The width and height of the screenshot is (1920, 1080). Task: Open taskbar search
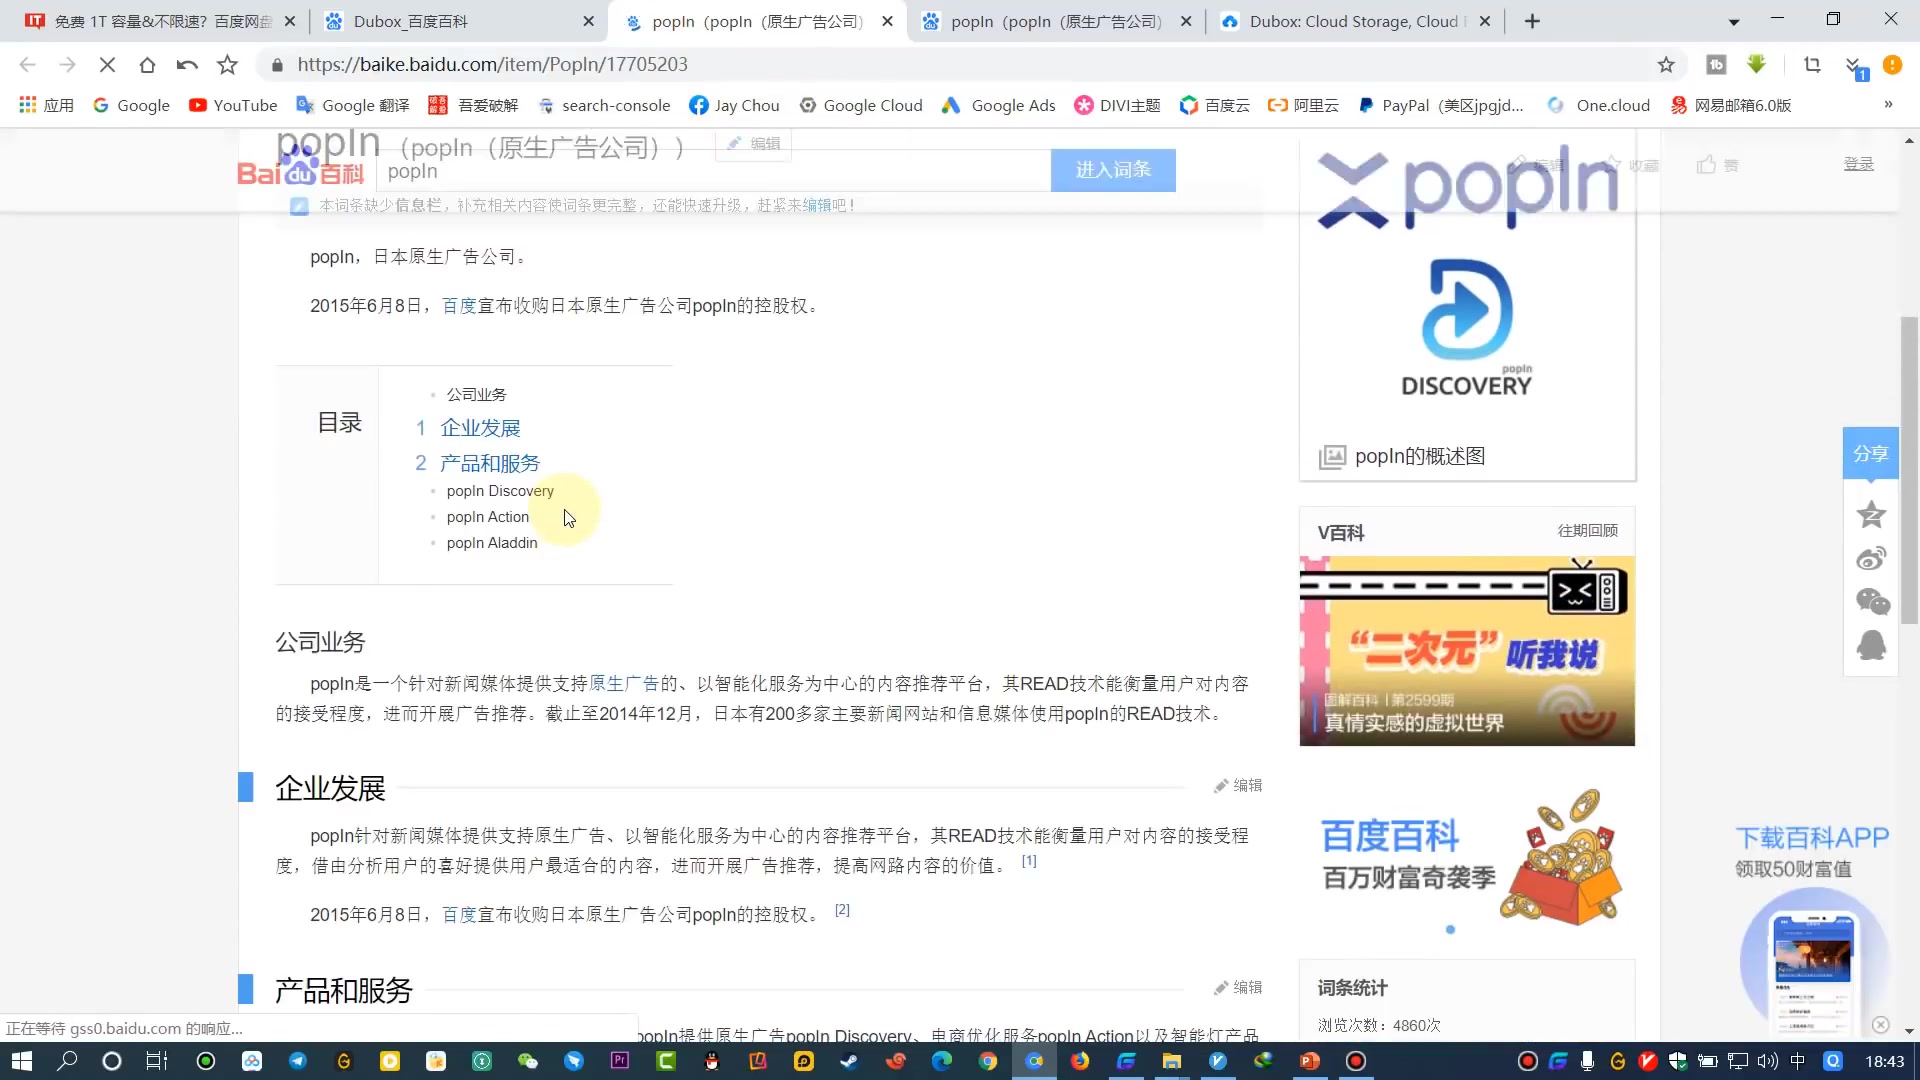tap(67, 1061)
